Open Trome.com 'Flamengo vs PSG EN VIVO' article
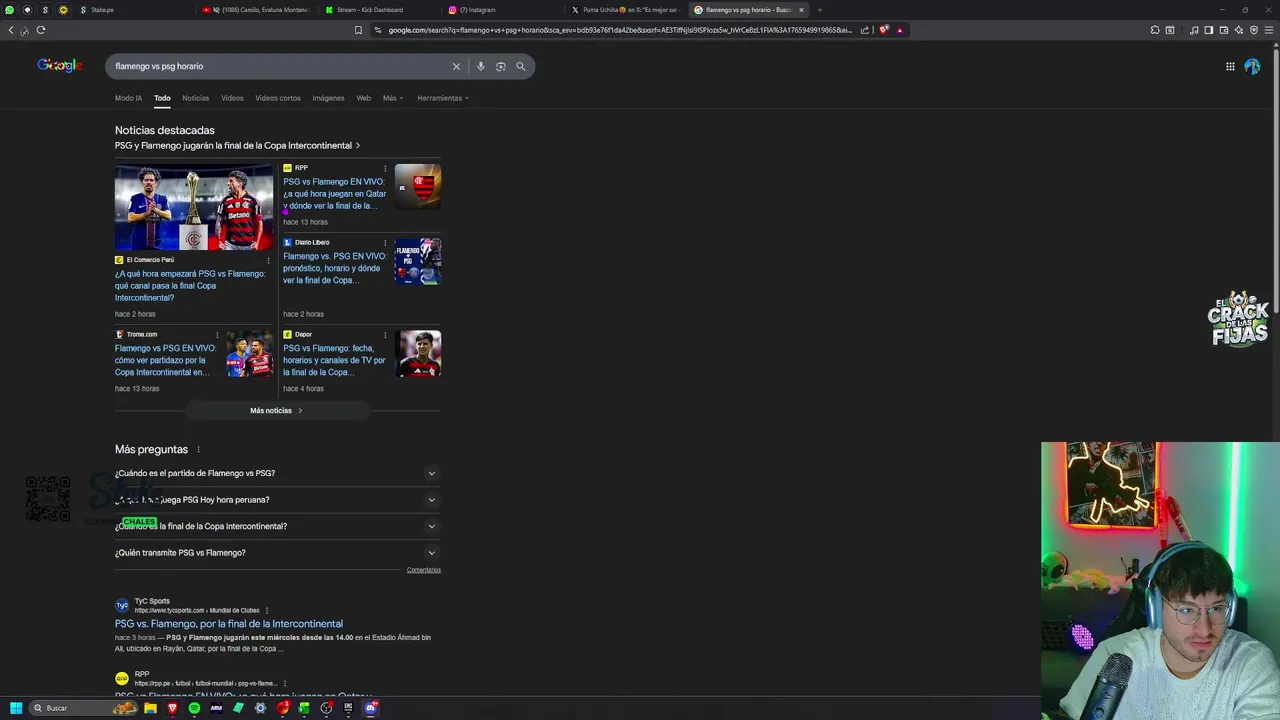This screenshot has width=1280, height=720. point(165,360)
